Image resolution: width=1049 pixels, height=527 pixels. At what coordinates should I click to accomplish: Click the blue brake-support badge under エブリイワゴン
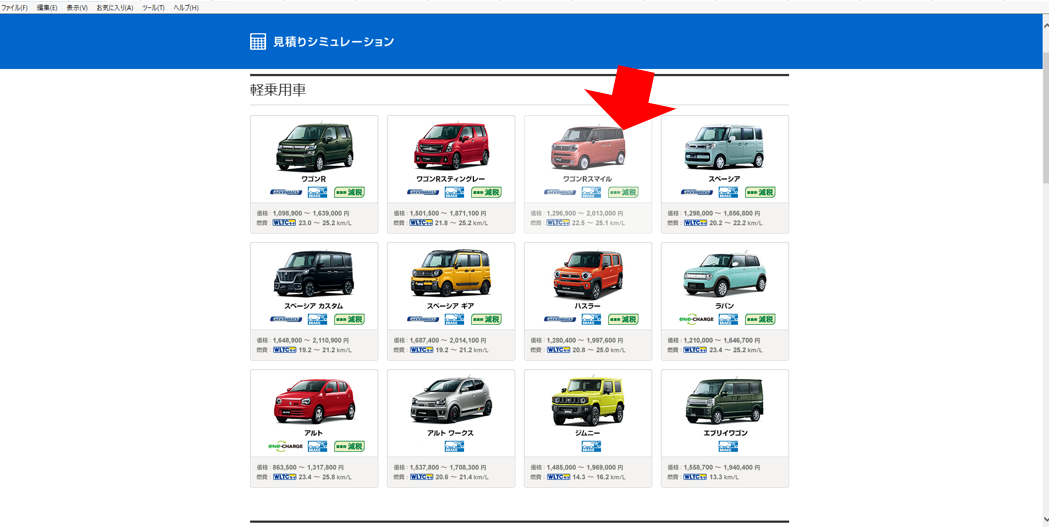[729, 446]
